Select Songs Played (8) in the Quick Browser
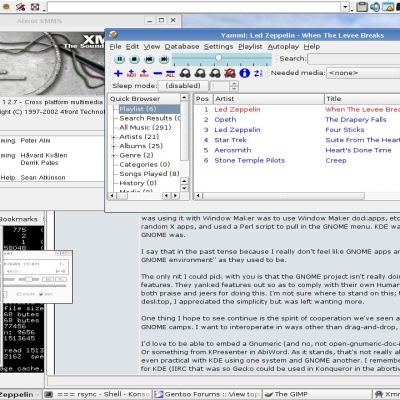The image size is (400, 400). pos(149,174)
